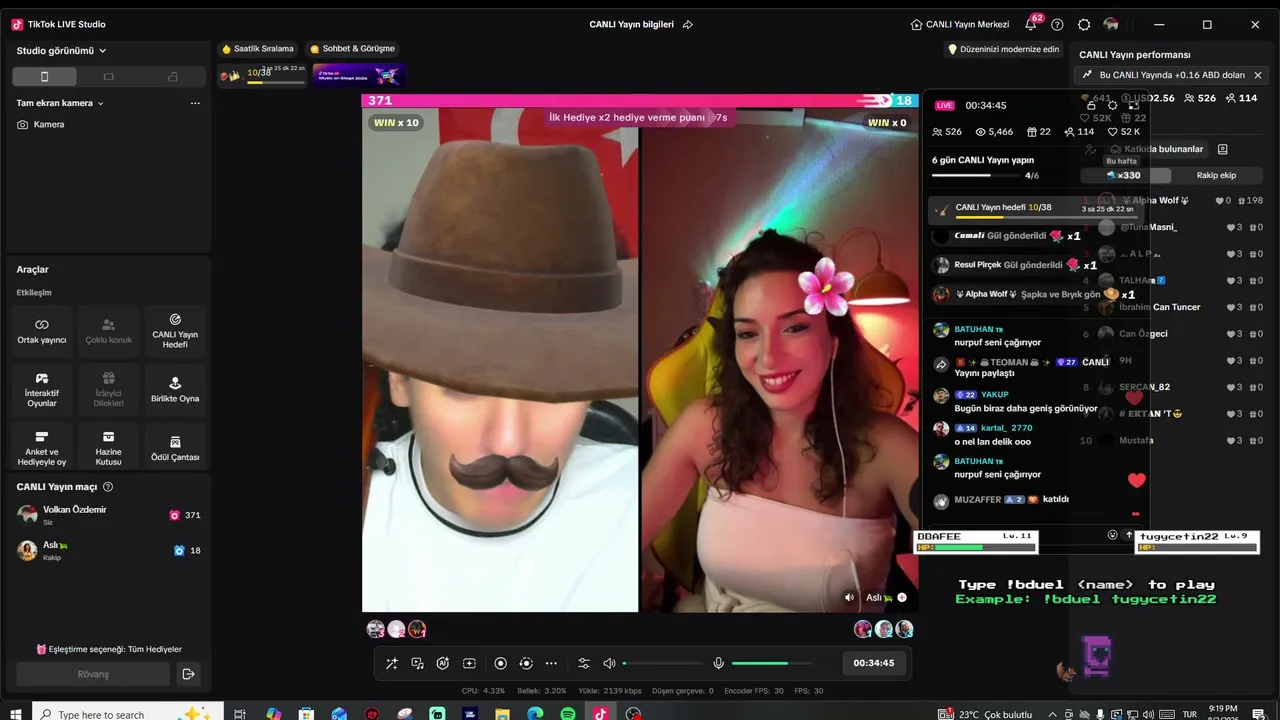Click the Katkıda bulunanlar button

pyautogui.click(x=1156, y=149)
